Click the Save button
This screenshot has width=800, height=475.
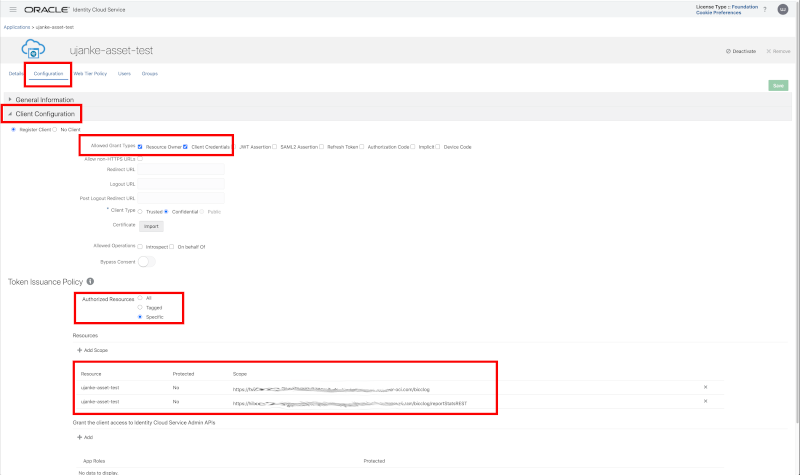tap(778, 86)
